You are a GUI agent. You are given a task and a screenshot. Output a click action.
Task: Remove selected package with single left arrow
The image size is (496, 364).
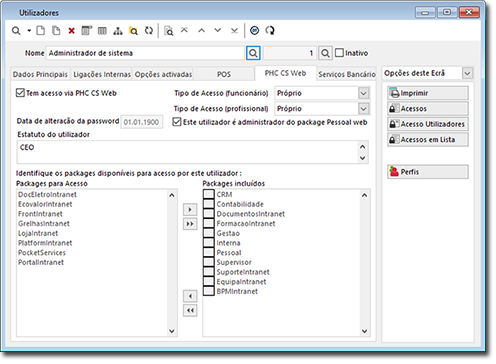coord(190,296)
